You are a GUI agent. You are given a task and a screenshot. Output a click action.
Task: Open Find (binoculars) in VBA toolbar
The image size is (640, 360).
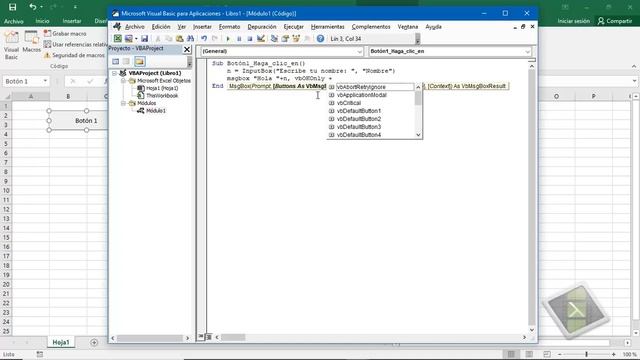(x=190, y=38)
